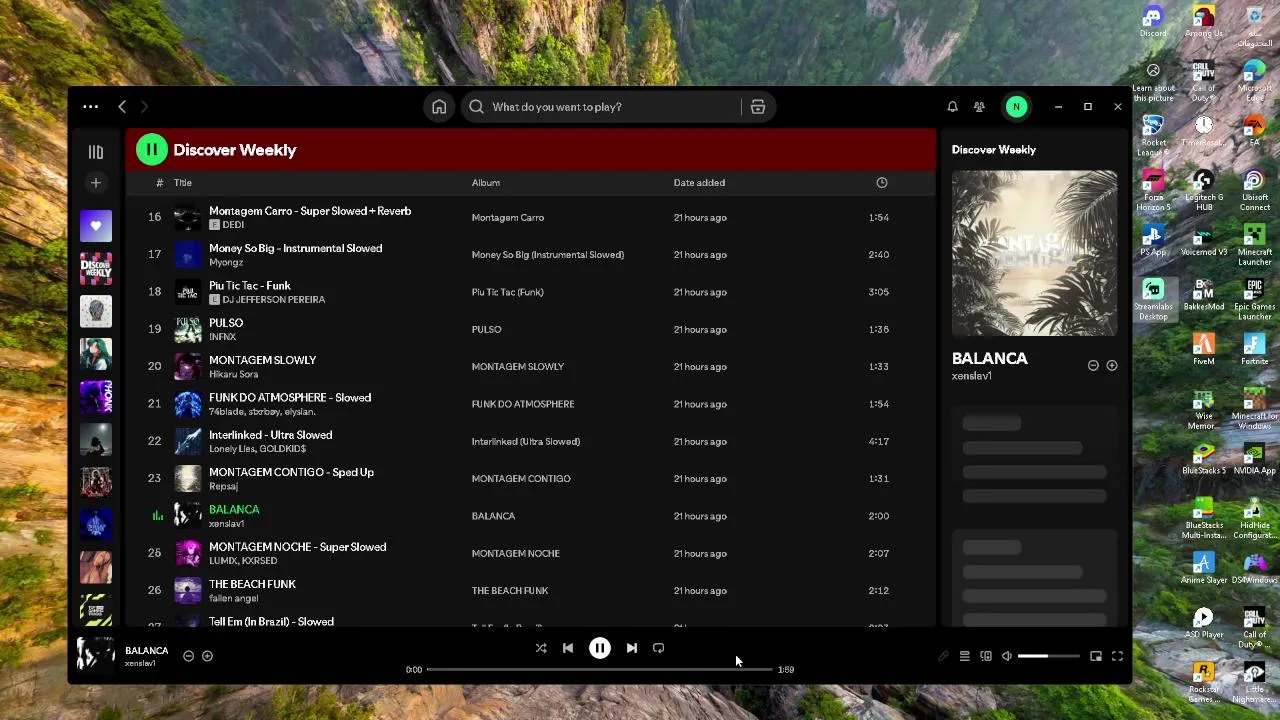Sort tracks by the Album column
The height and width of the screenshot is (720, 1280).
(486, 183)
